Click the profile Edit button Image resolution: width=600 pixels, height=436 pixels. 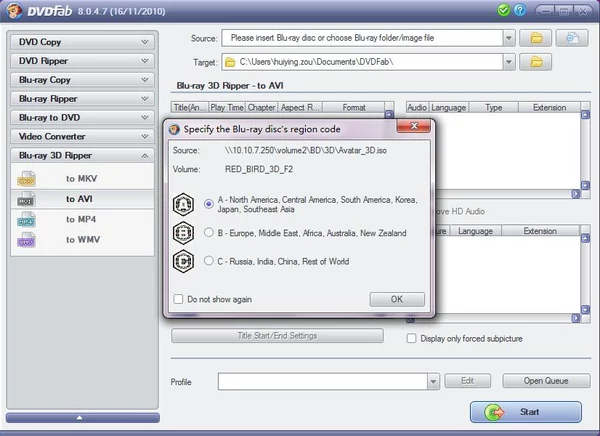pos(467,381)
